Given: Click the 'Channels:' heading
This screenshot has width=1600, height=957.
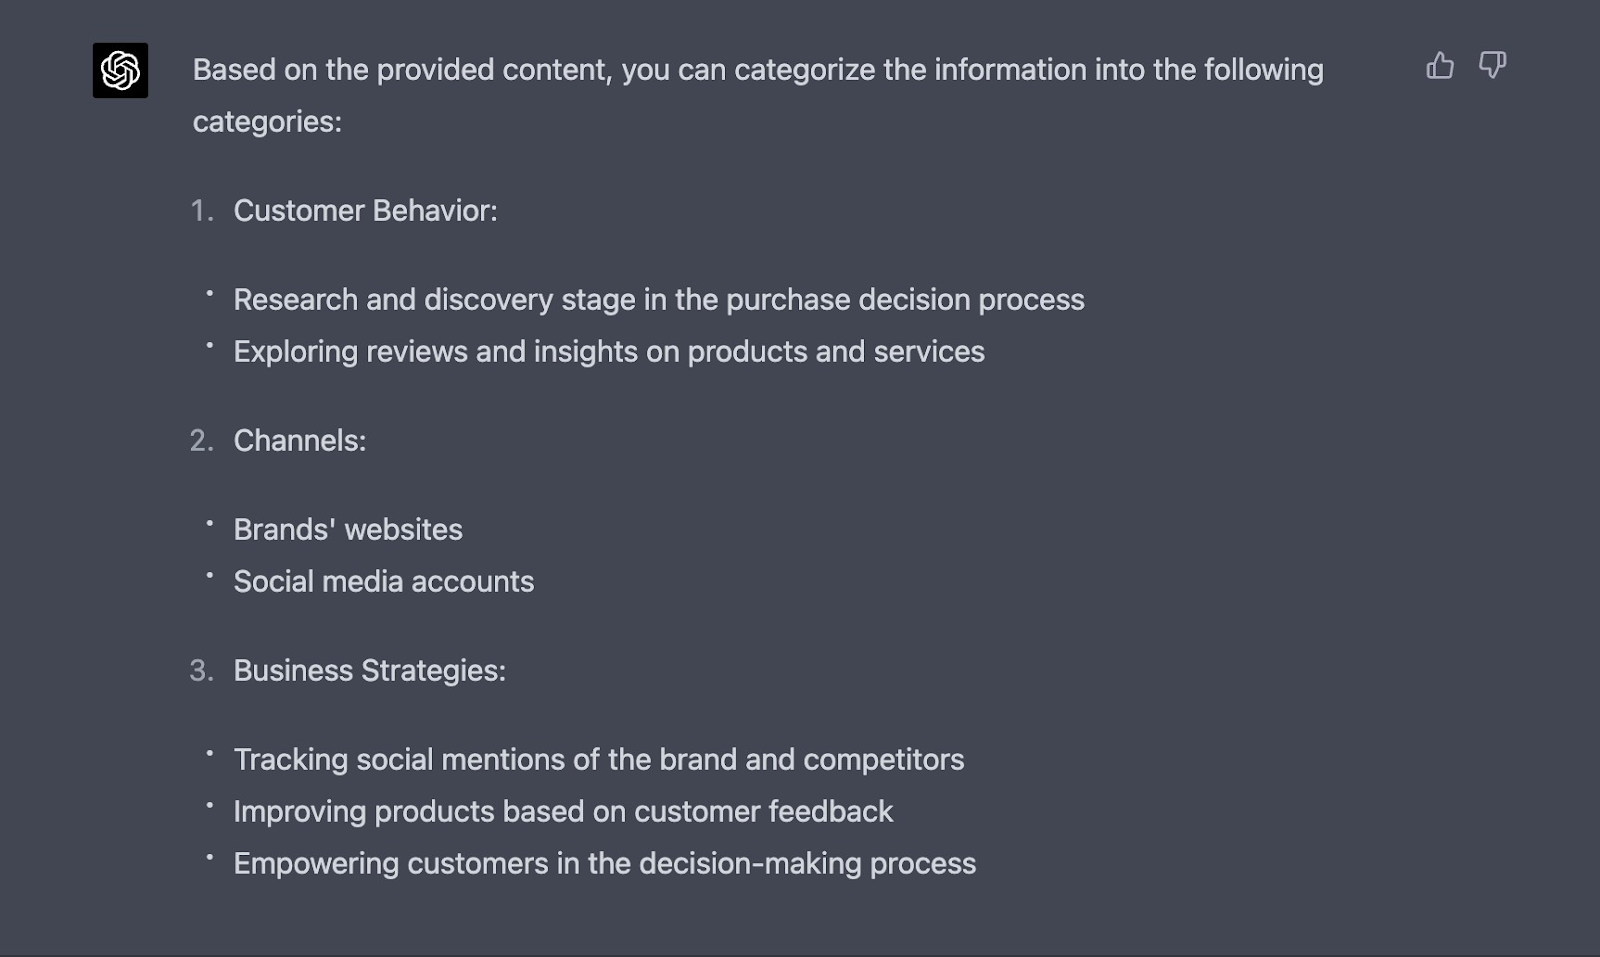Looking at the screenshot, I should click(x=299, y=441).
